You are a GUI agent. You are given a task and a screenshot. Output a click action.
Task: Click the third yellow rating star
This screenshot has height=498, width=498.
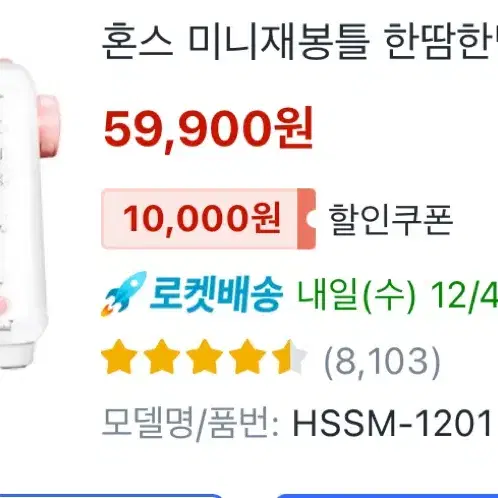[204, 357]
